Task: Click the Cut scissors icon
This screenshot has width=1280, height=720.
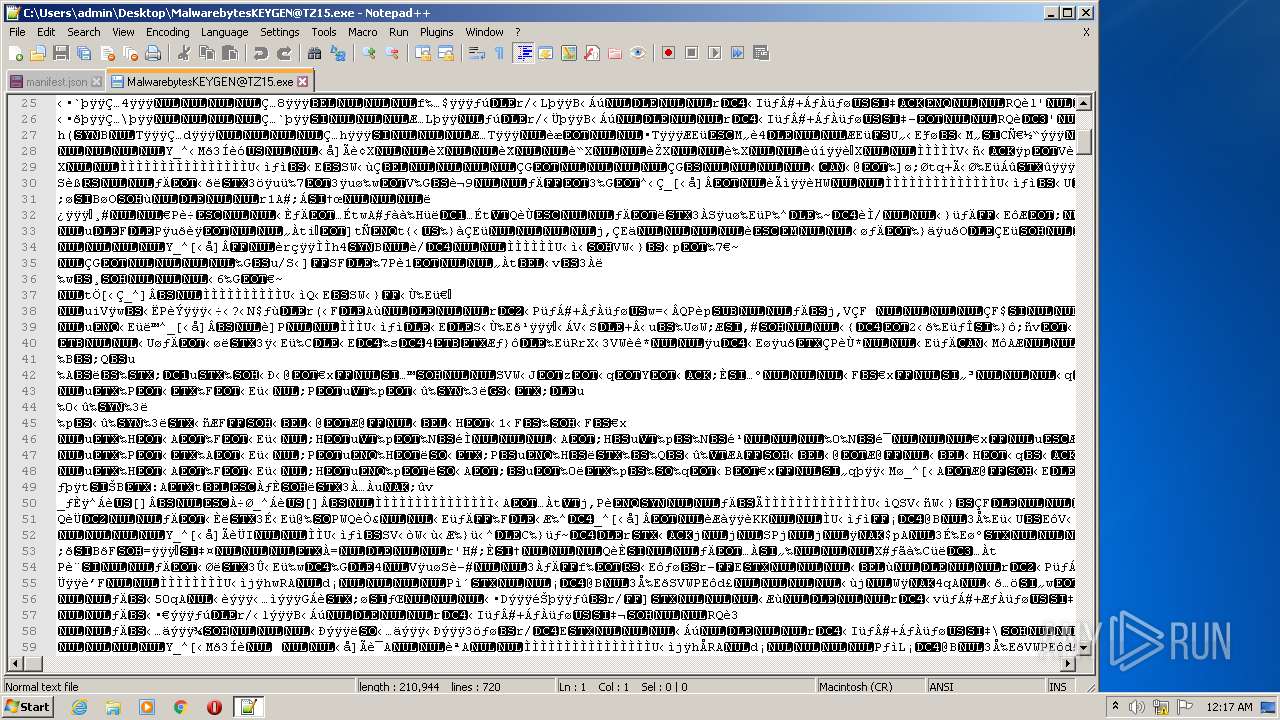Action: (x=184, y=53)
